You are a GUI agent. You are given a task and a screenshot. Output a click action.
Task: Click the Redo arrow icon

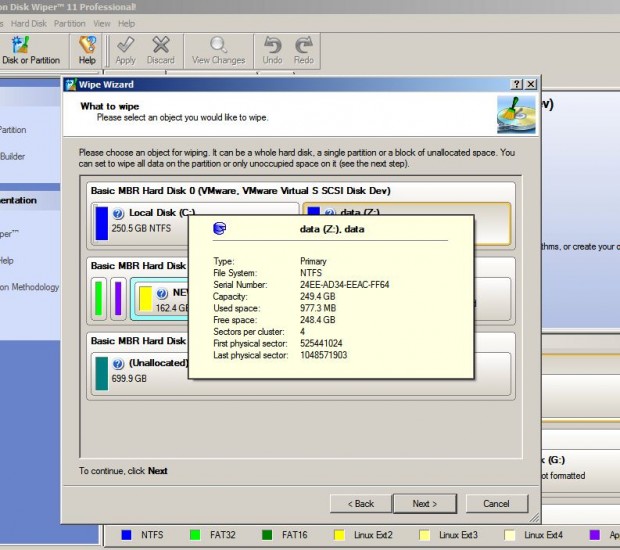click(x=304, y=45)
